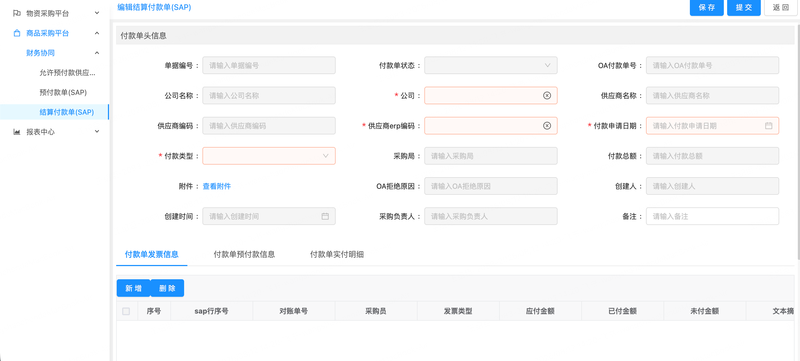Click the 公司名称 input field

tap(269, 95)
